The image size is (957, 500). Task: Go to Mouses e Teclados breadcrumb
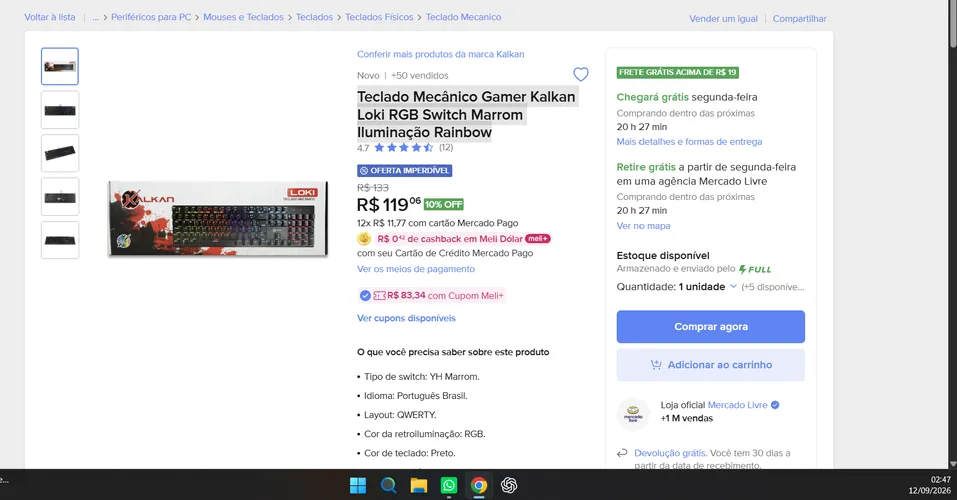pos(244,17)
